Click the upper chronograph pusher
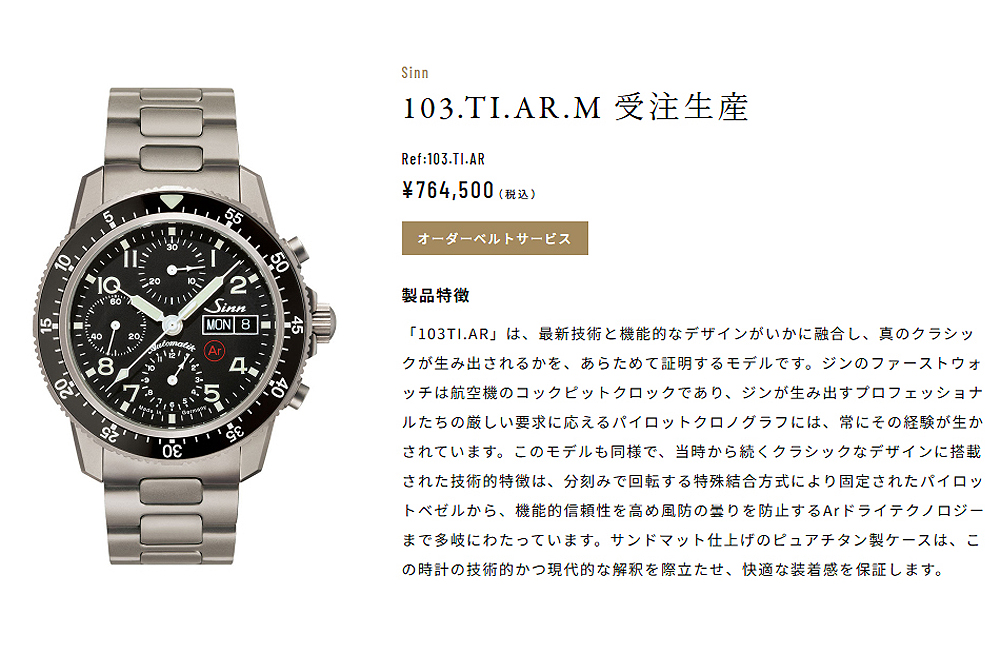Image resolution: width=1000 pixels, height=650 pixels. click(296, 250)
